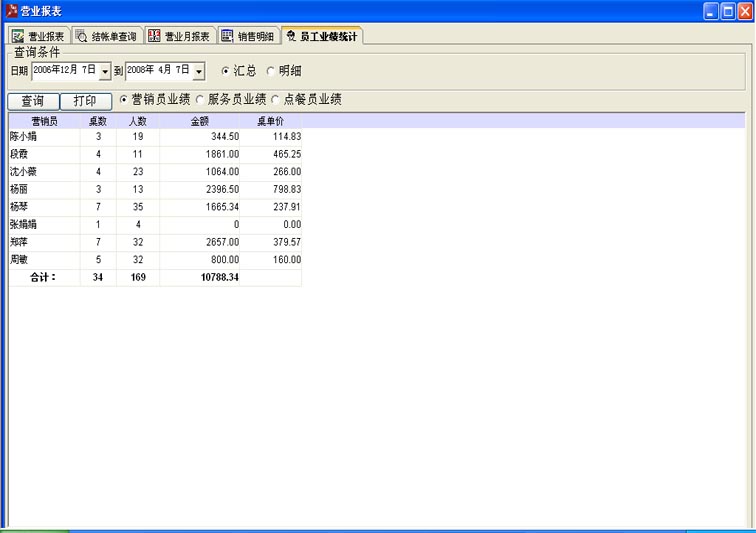Click the 桌单价 column header

click(x=270, y=121)
